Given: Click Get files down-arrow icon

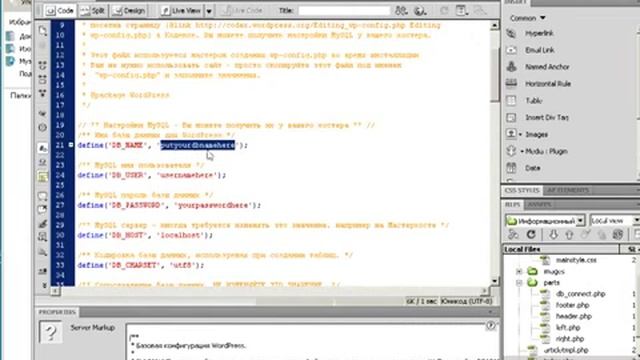Looking at the screenshot, I should (x=553, y=235).
